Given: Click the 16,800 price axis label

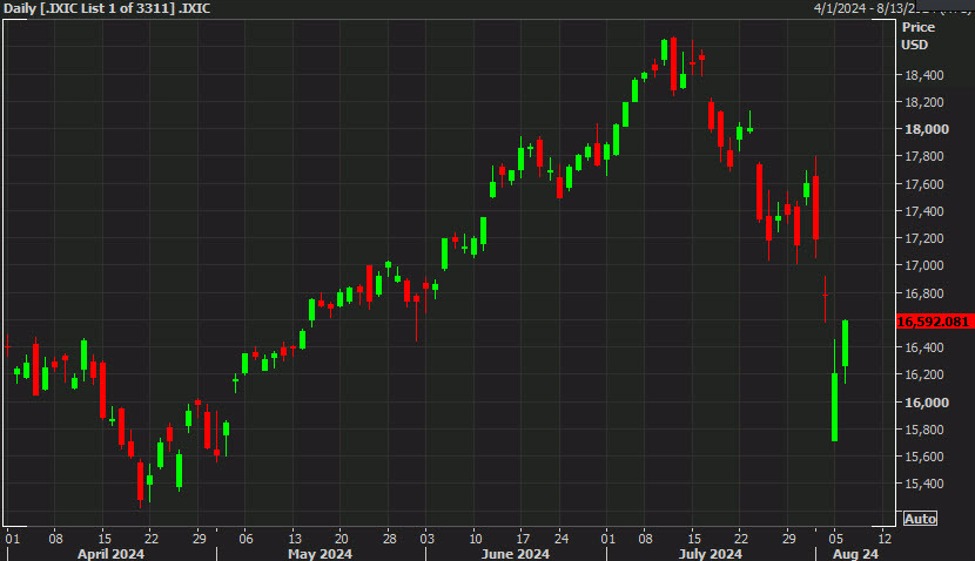Looking at the screenshot, I should click(923, 294).
